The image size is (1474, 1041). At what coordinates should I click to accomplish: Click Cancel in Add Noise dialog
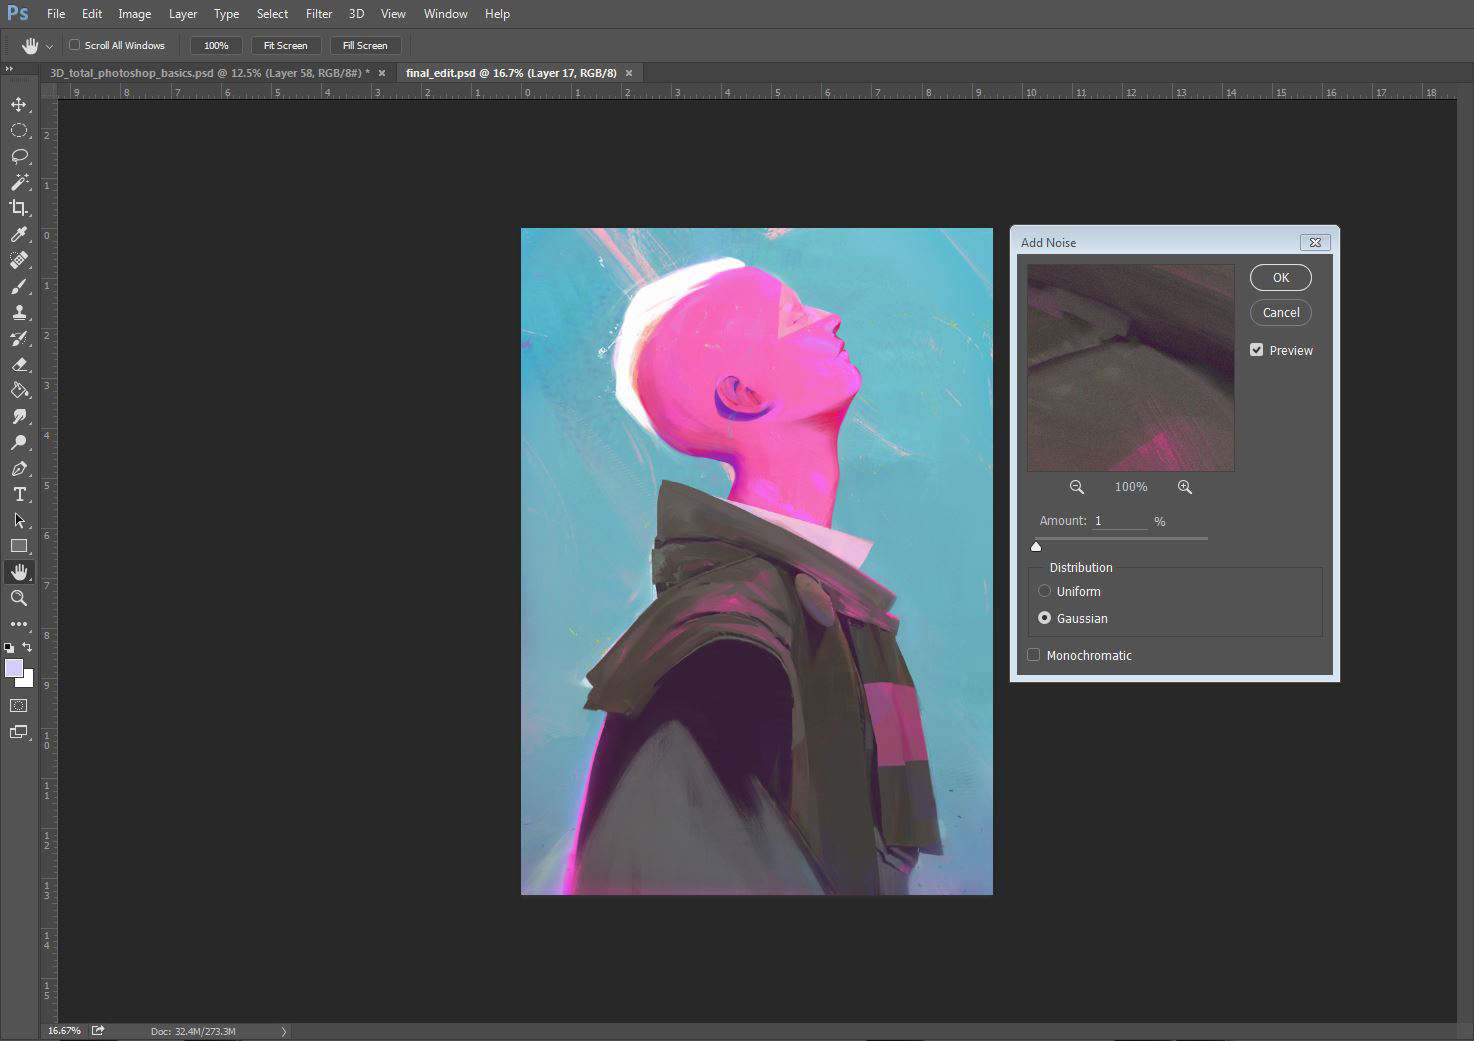click(1281, 313)
